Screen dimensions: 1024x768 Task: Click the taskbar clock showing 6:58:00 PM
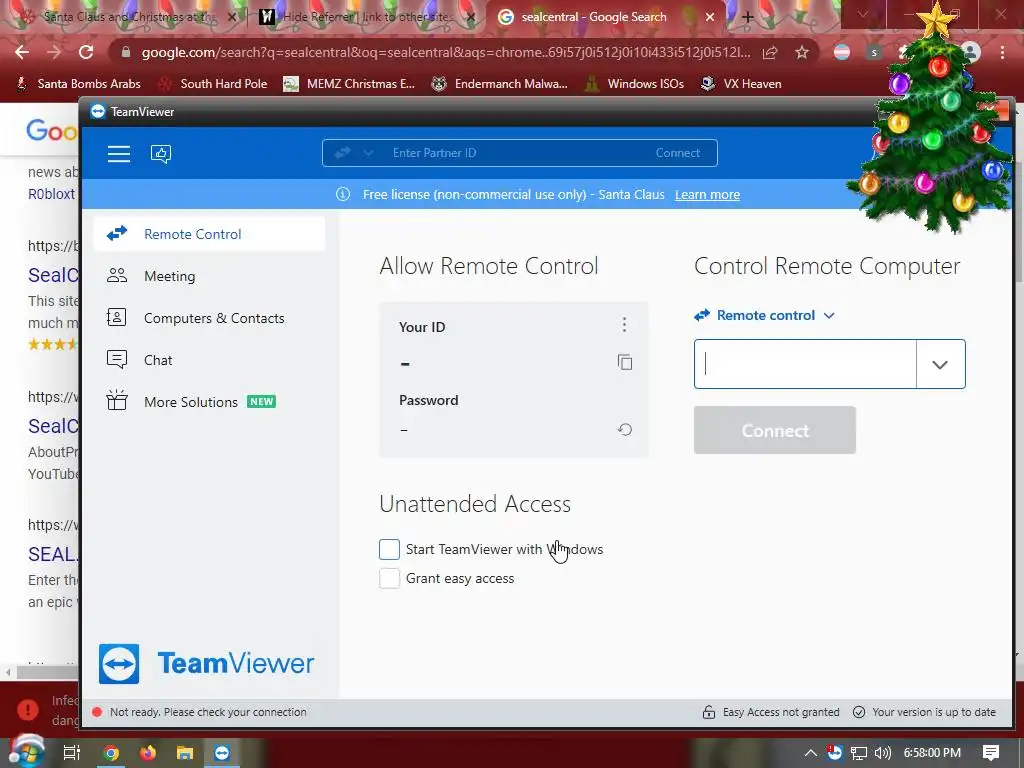tap(932, 753)
